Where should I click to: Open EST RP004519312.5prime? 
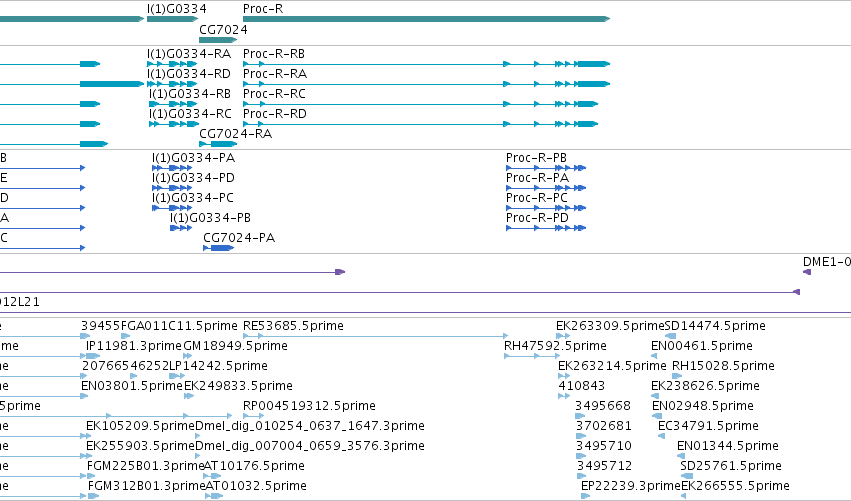tap(309, 407)
